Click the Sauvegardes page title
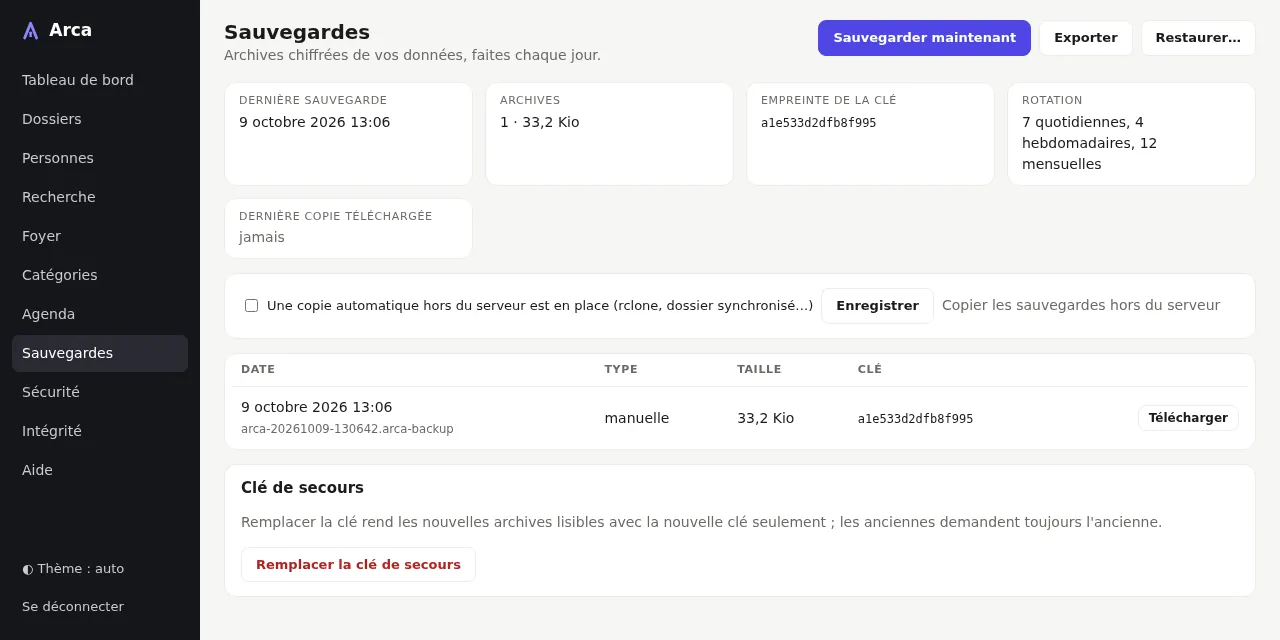The image size is (1280, 640). pos(297,32)
